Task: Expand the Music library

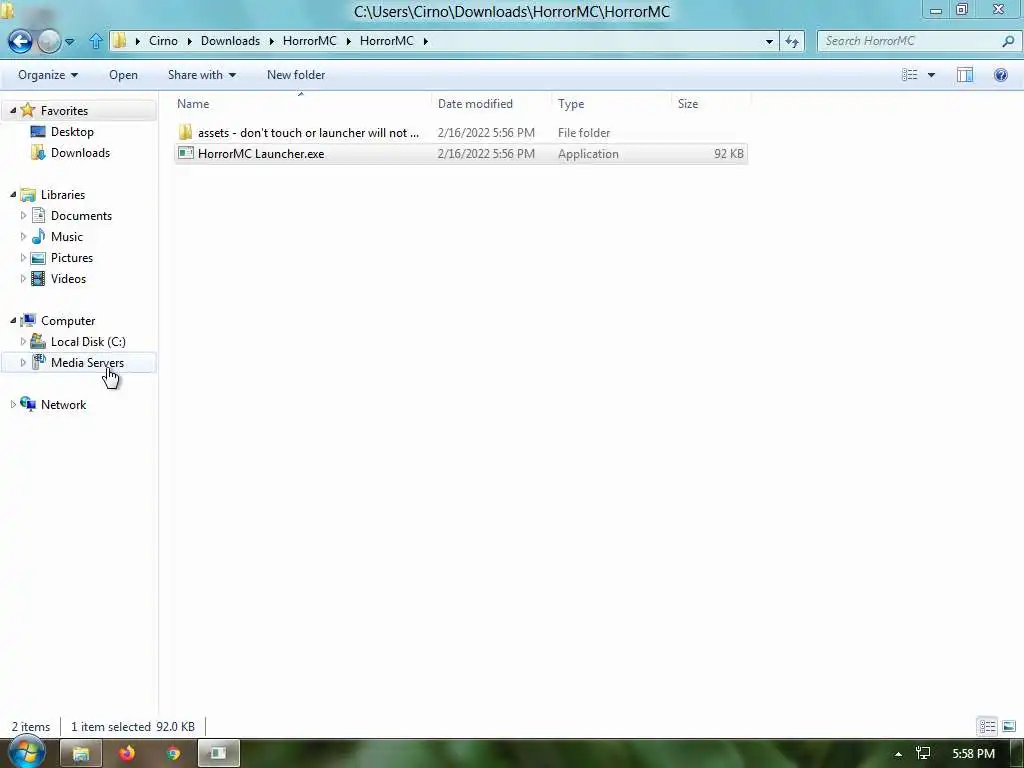Action: (24, 236)
